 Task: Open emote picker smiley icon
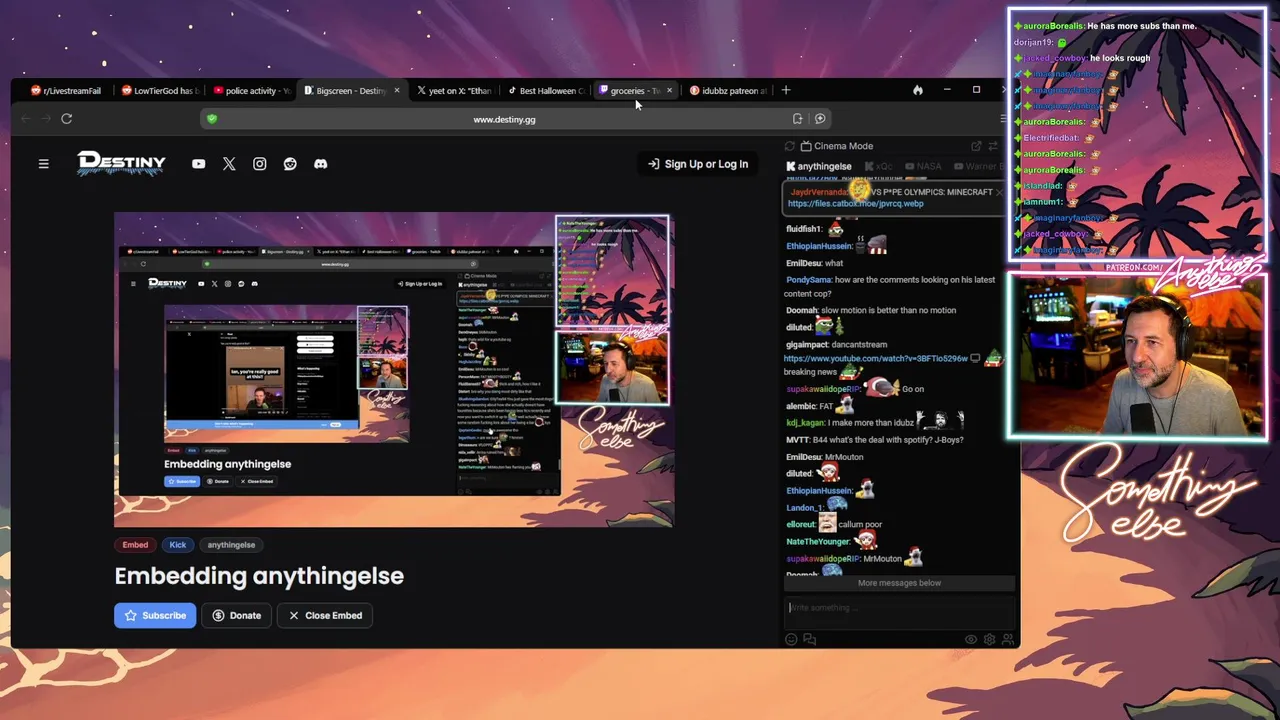791,639
